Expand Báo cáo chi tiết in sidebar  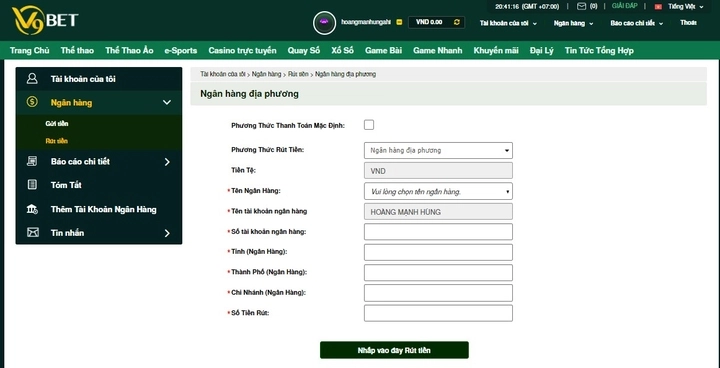[x=167, y=162]
